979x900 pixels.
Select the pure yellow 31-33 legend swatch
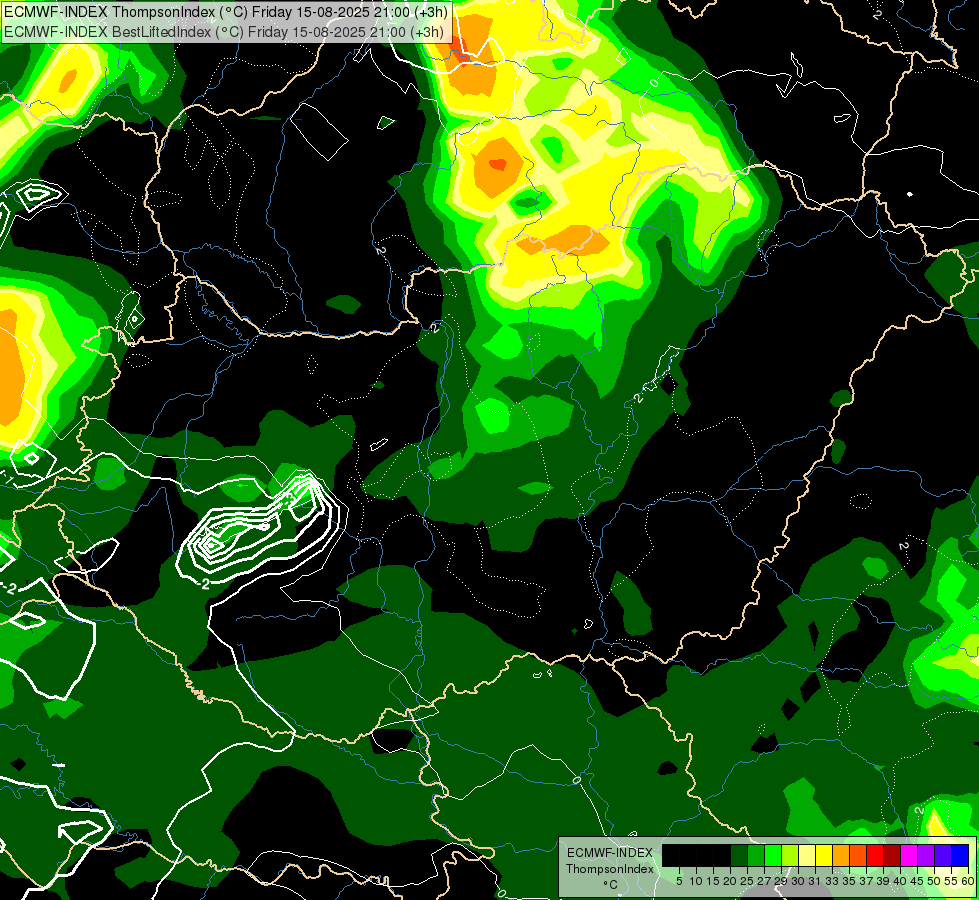[x=824, y=855]
